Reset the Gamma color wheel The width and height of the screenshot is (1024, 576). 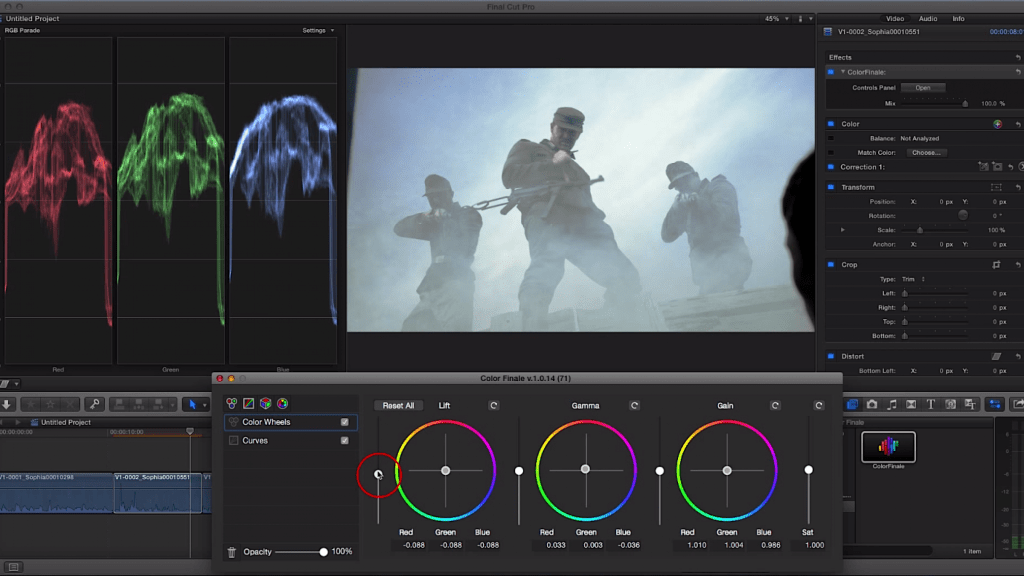(x=634, y=406)
